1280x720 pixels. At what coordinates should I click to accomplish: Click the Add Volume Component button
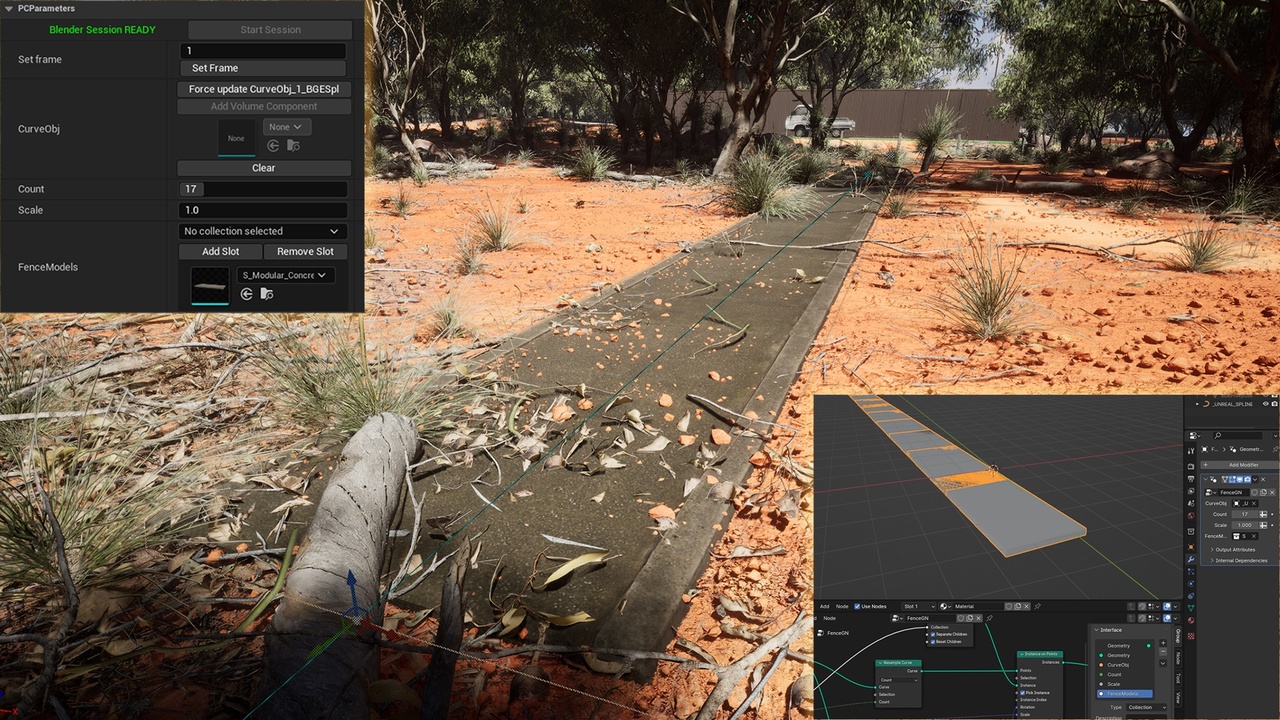coord(264,106)
